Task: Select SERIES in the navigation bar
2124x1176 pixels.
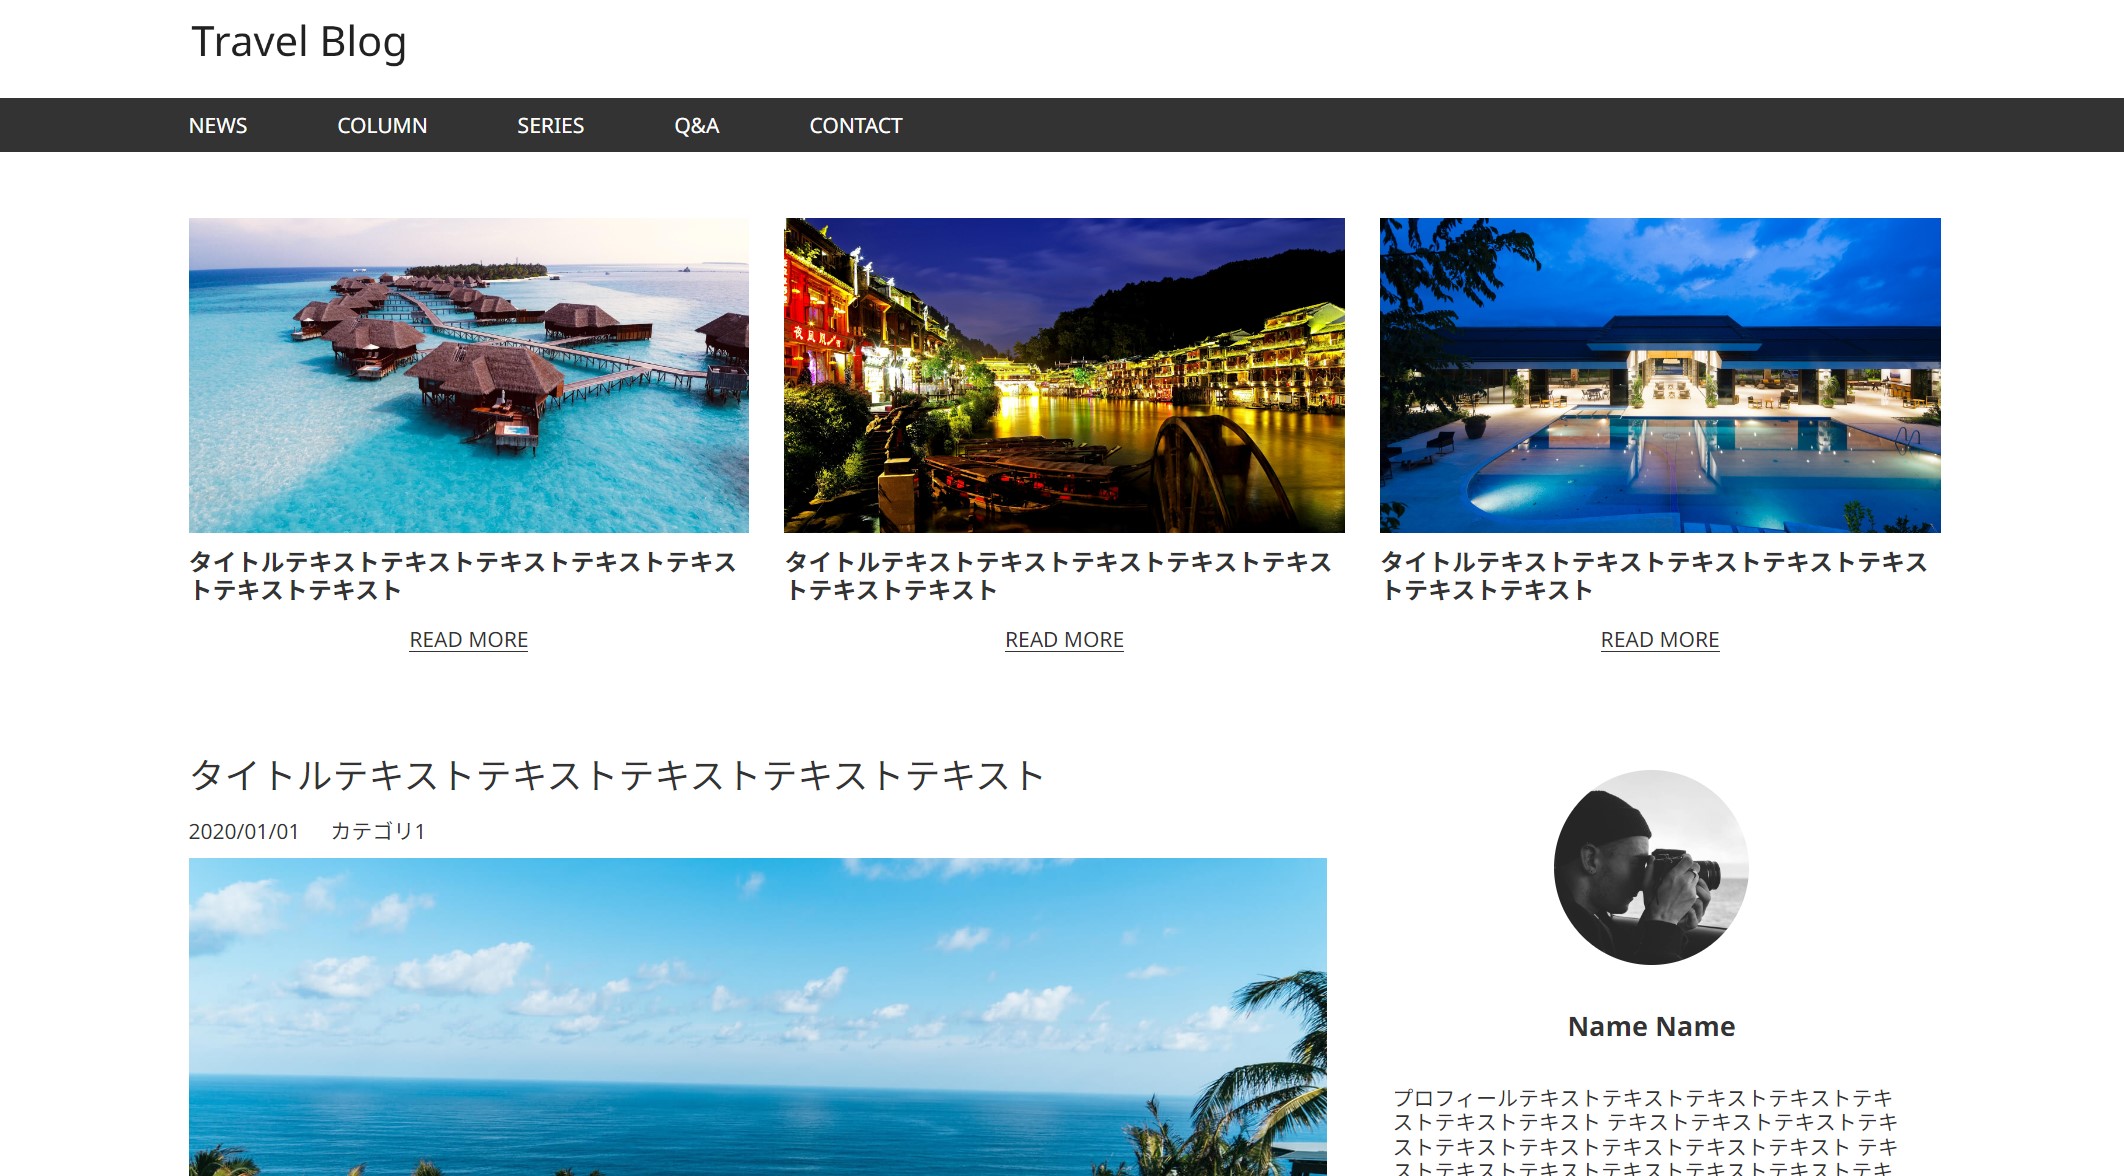Action: tap(550, 126)
